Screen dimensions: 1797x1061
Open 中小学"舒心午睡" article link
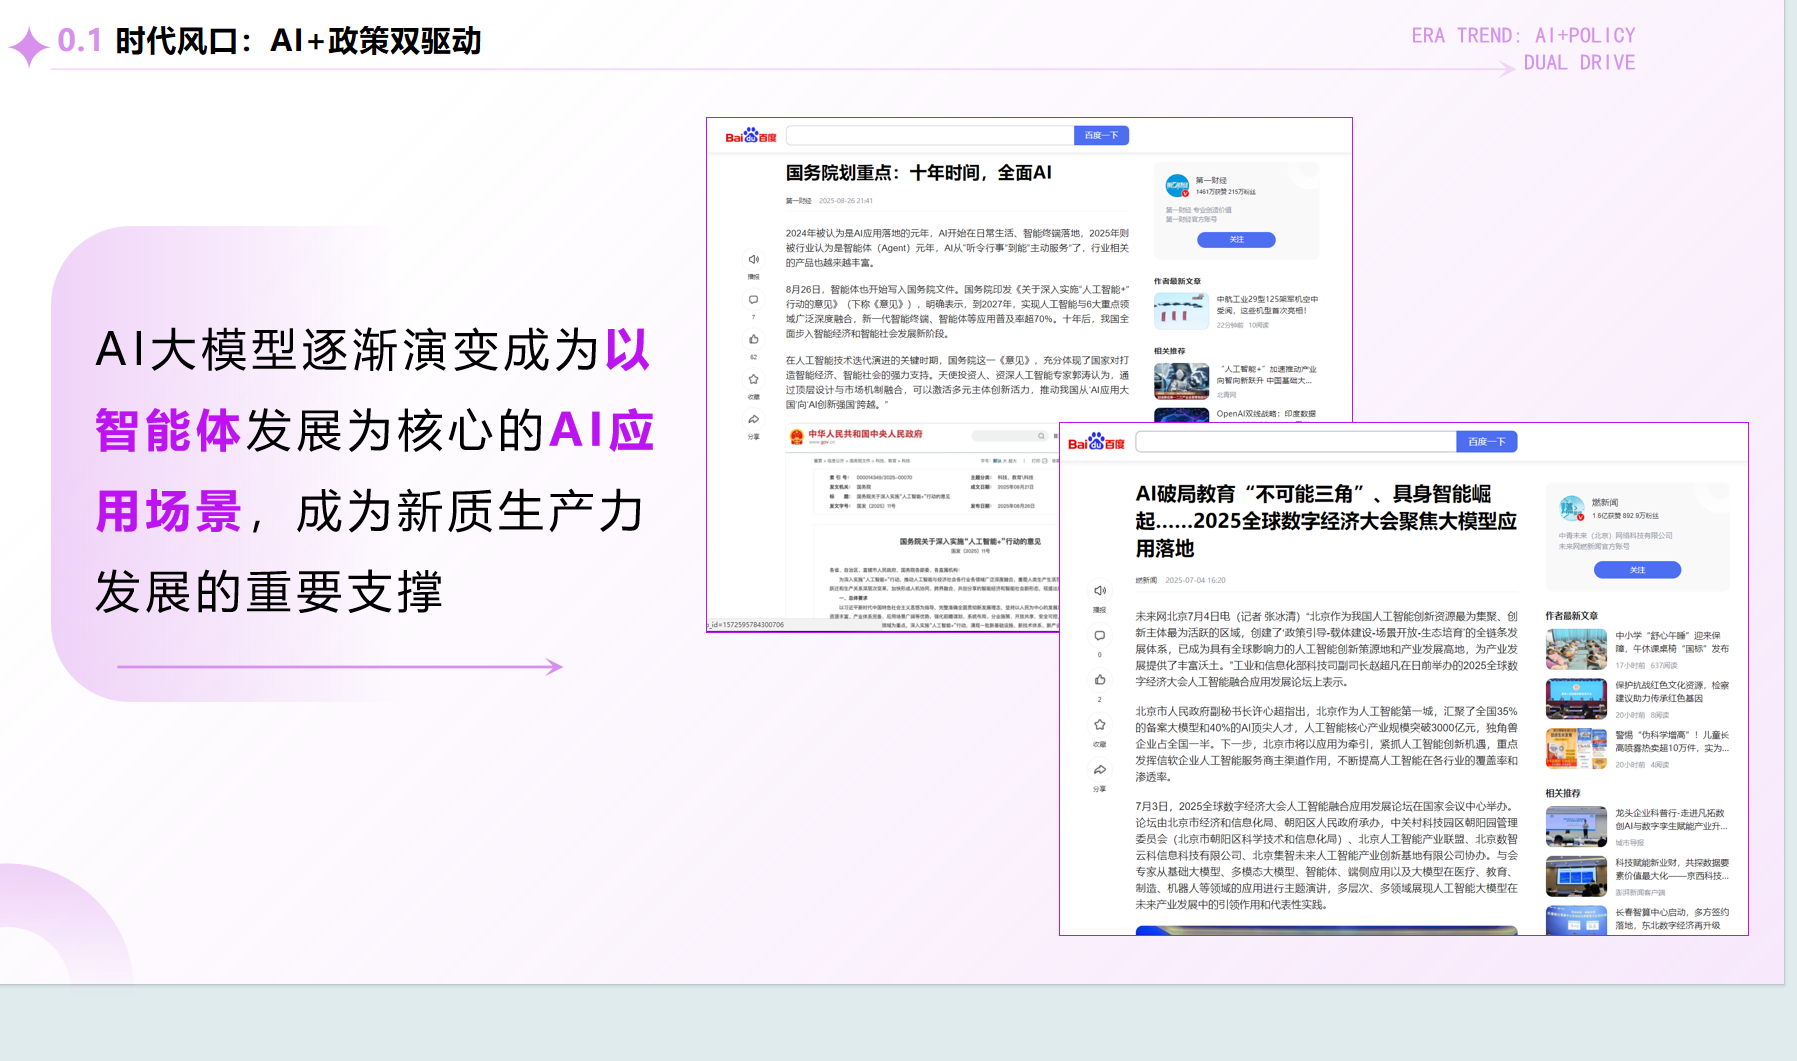click(x=1671, y=642)
